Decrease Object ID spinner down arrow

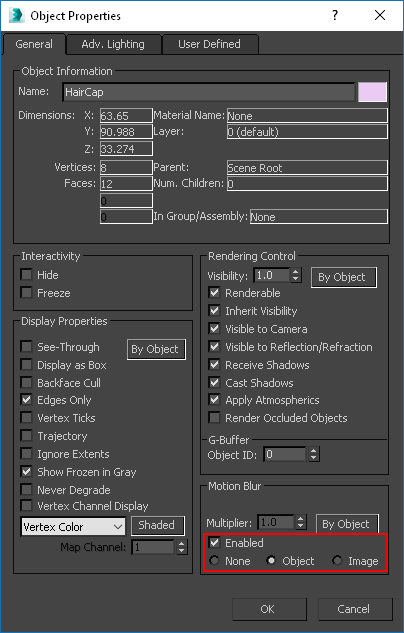click(x=314, y=458)
